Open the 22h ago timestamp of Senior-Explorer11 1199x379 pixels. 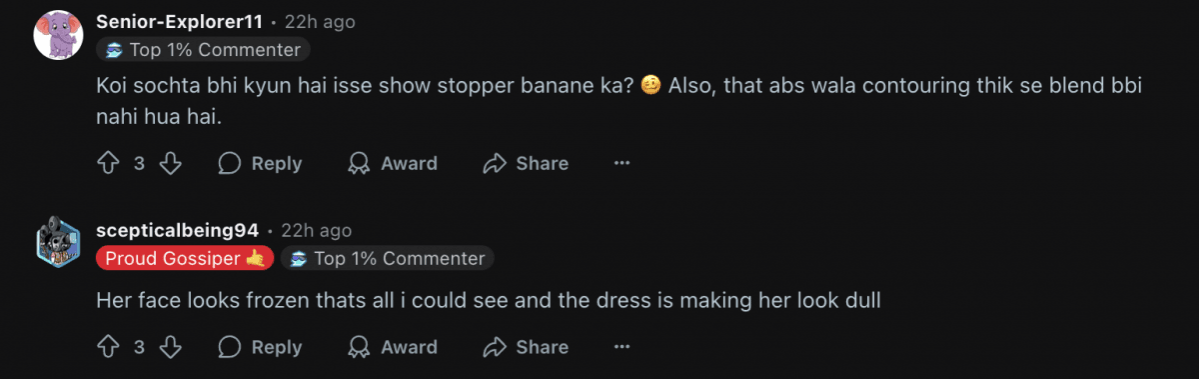tap(320, 22)
